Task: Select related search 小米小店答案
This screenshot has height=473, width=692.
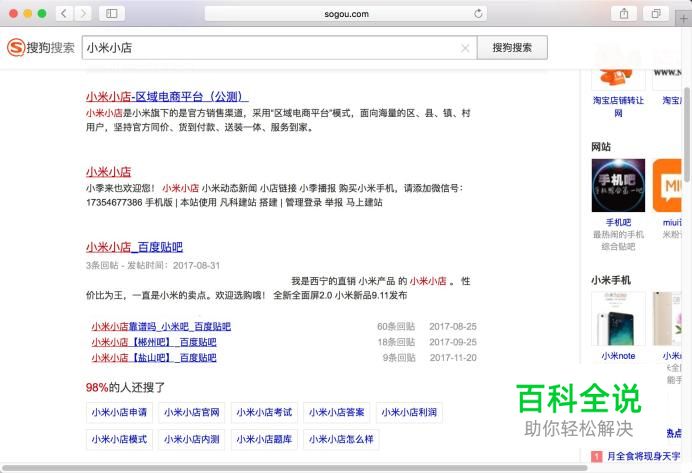Action: coord(336,413)
